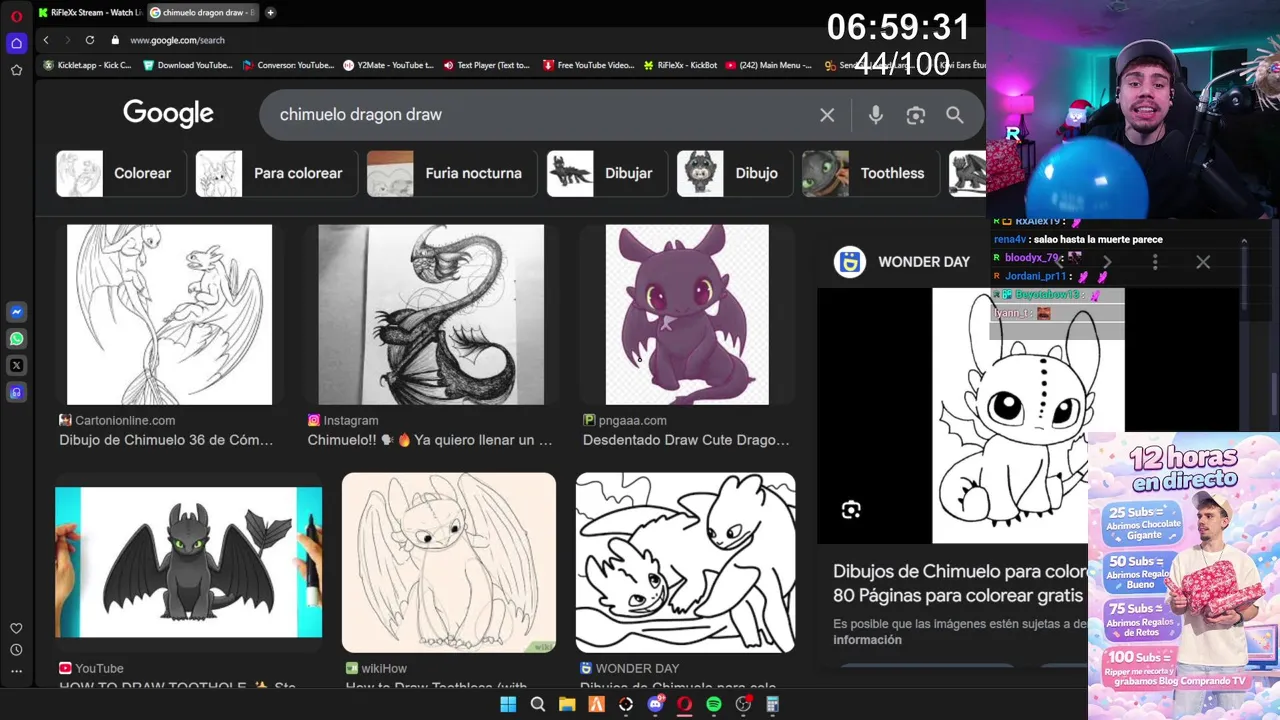Screen dimensions: 1280x720
Task: Filter images by Dibujar chip
Action: (x=606, y=174)
